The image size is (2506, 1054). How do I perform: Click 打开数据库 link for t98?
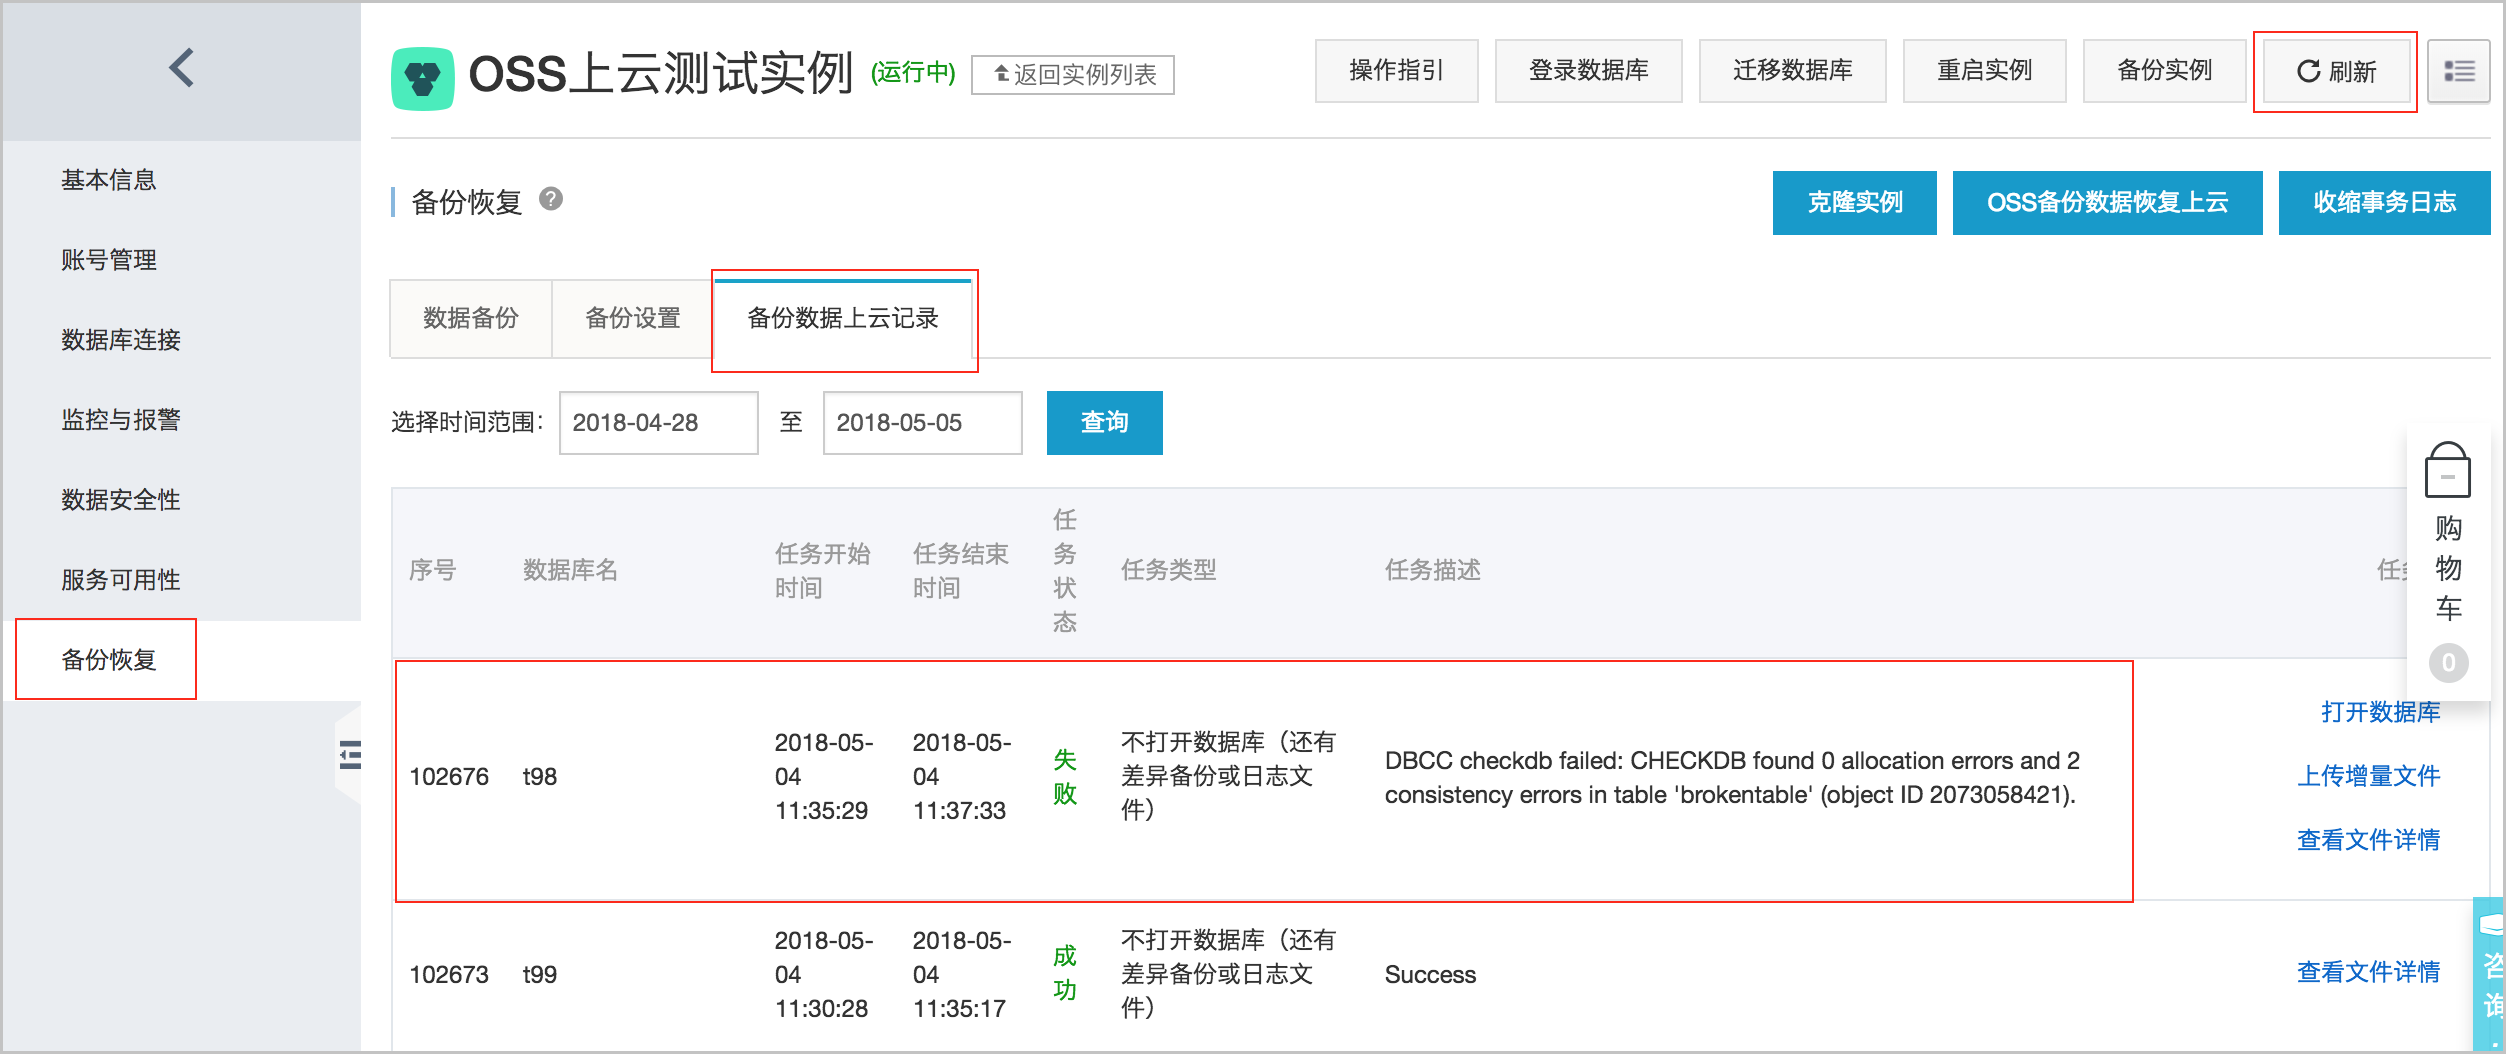click(x=2380, y=712)
